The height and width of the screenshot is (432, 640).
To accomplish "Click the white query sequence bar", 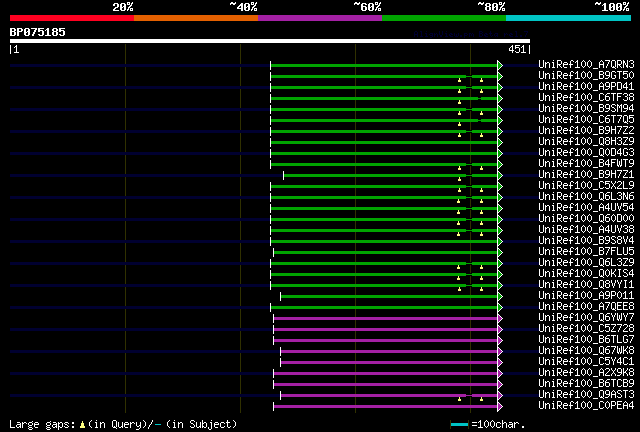I will coord(270,41).
